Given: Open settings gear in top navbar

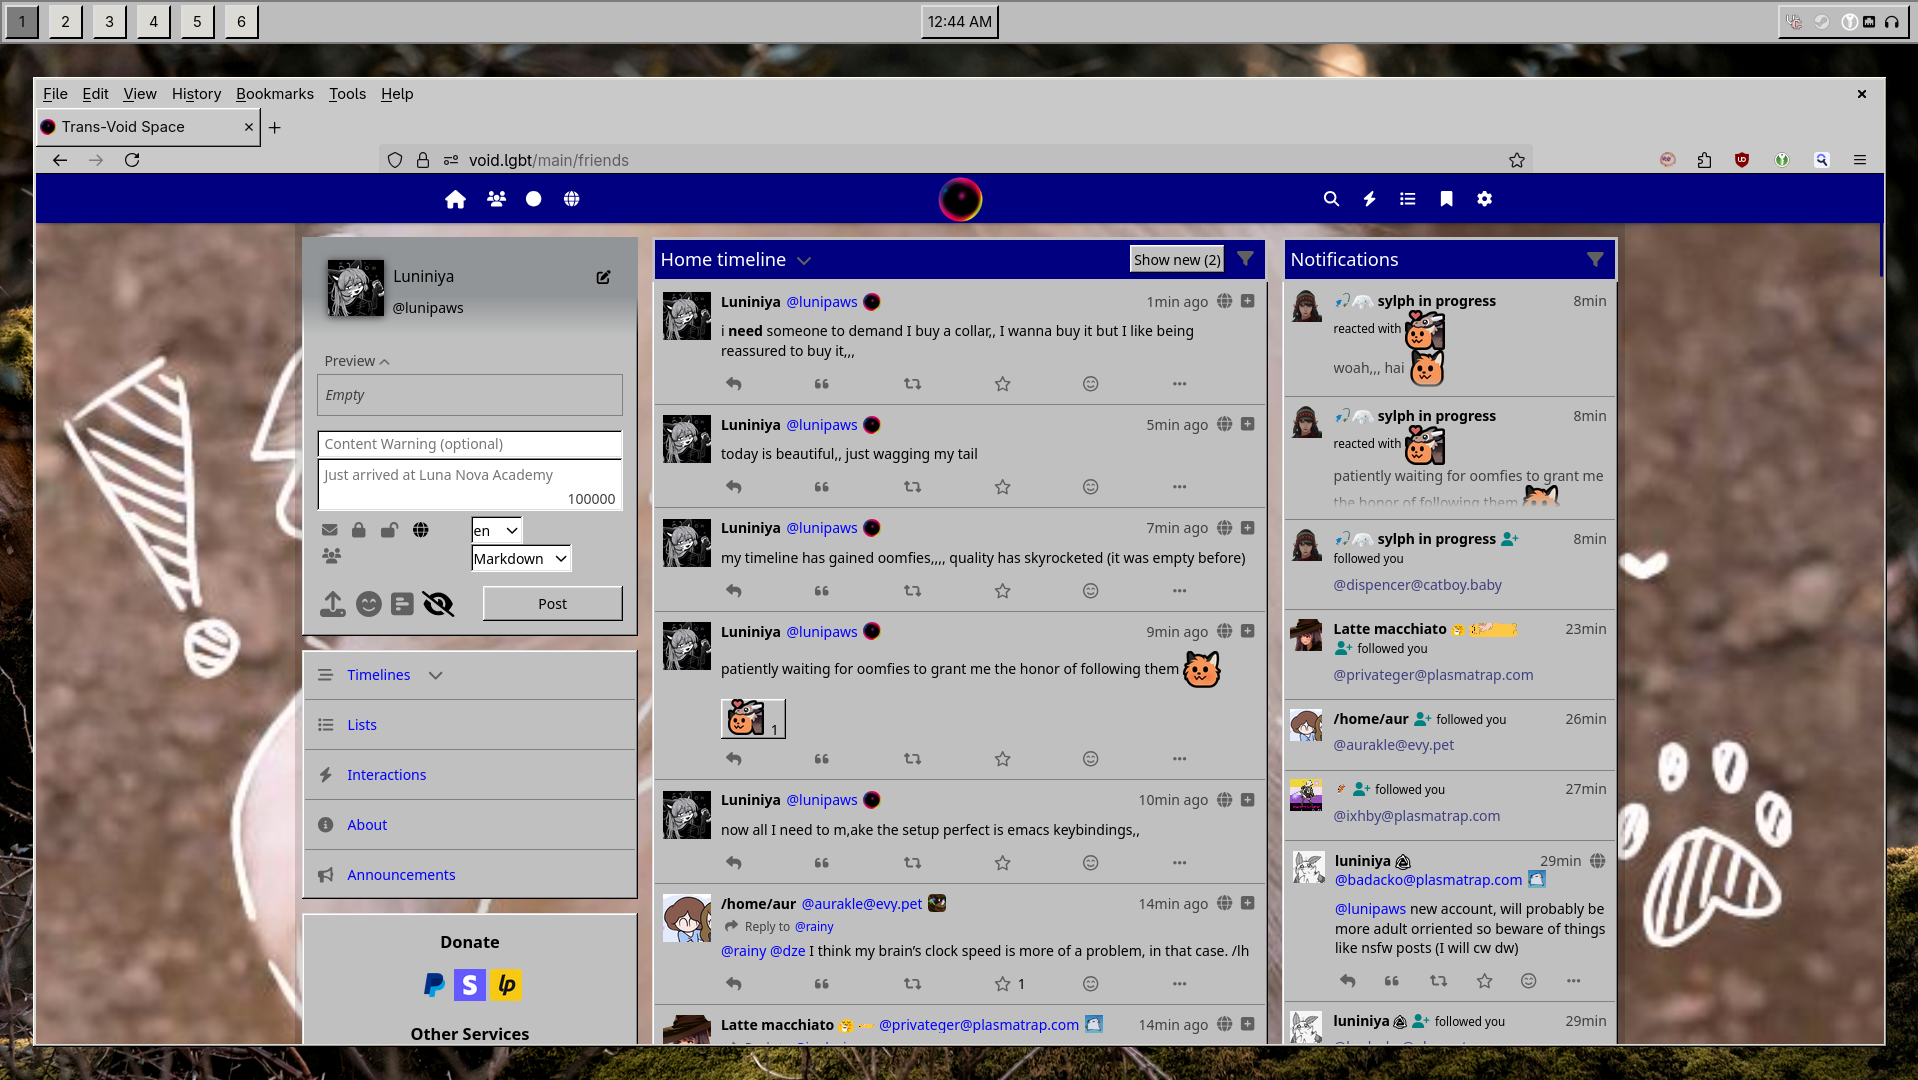Looking at the screenshot, I should [1484, 199].
